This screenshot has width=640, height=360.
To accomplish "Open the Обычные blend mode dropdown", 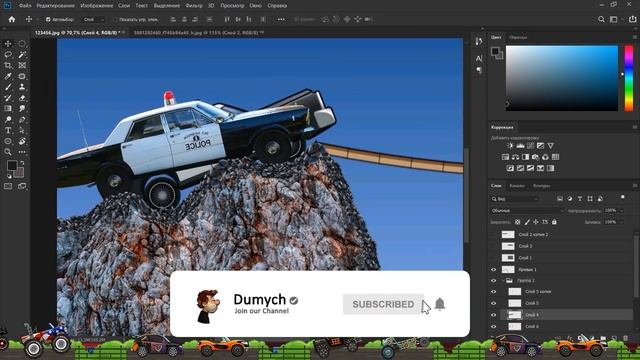I will click(x=527, y=211).
